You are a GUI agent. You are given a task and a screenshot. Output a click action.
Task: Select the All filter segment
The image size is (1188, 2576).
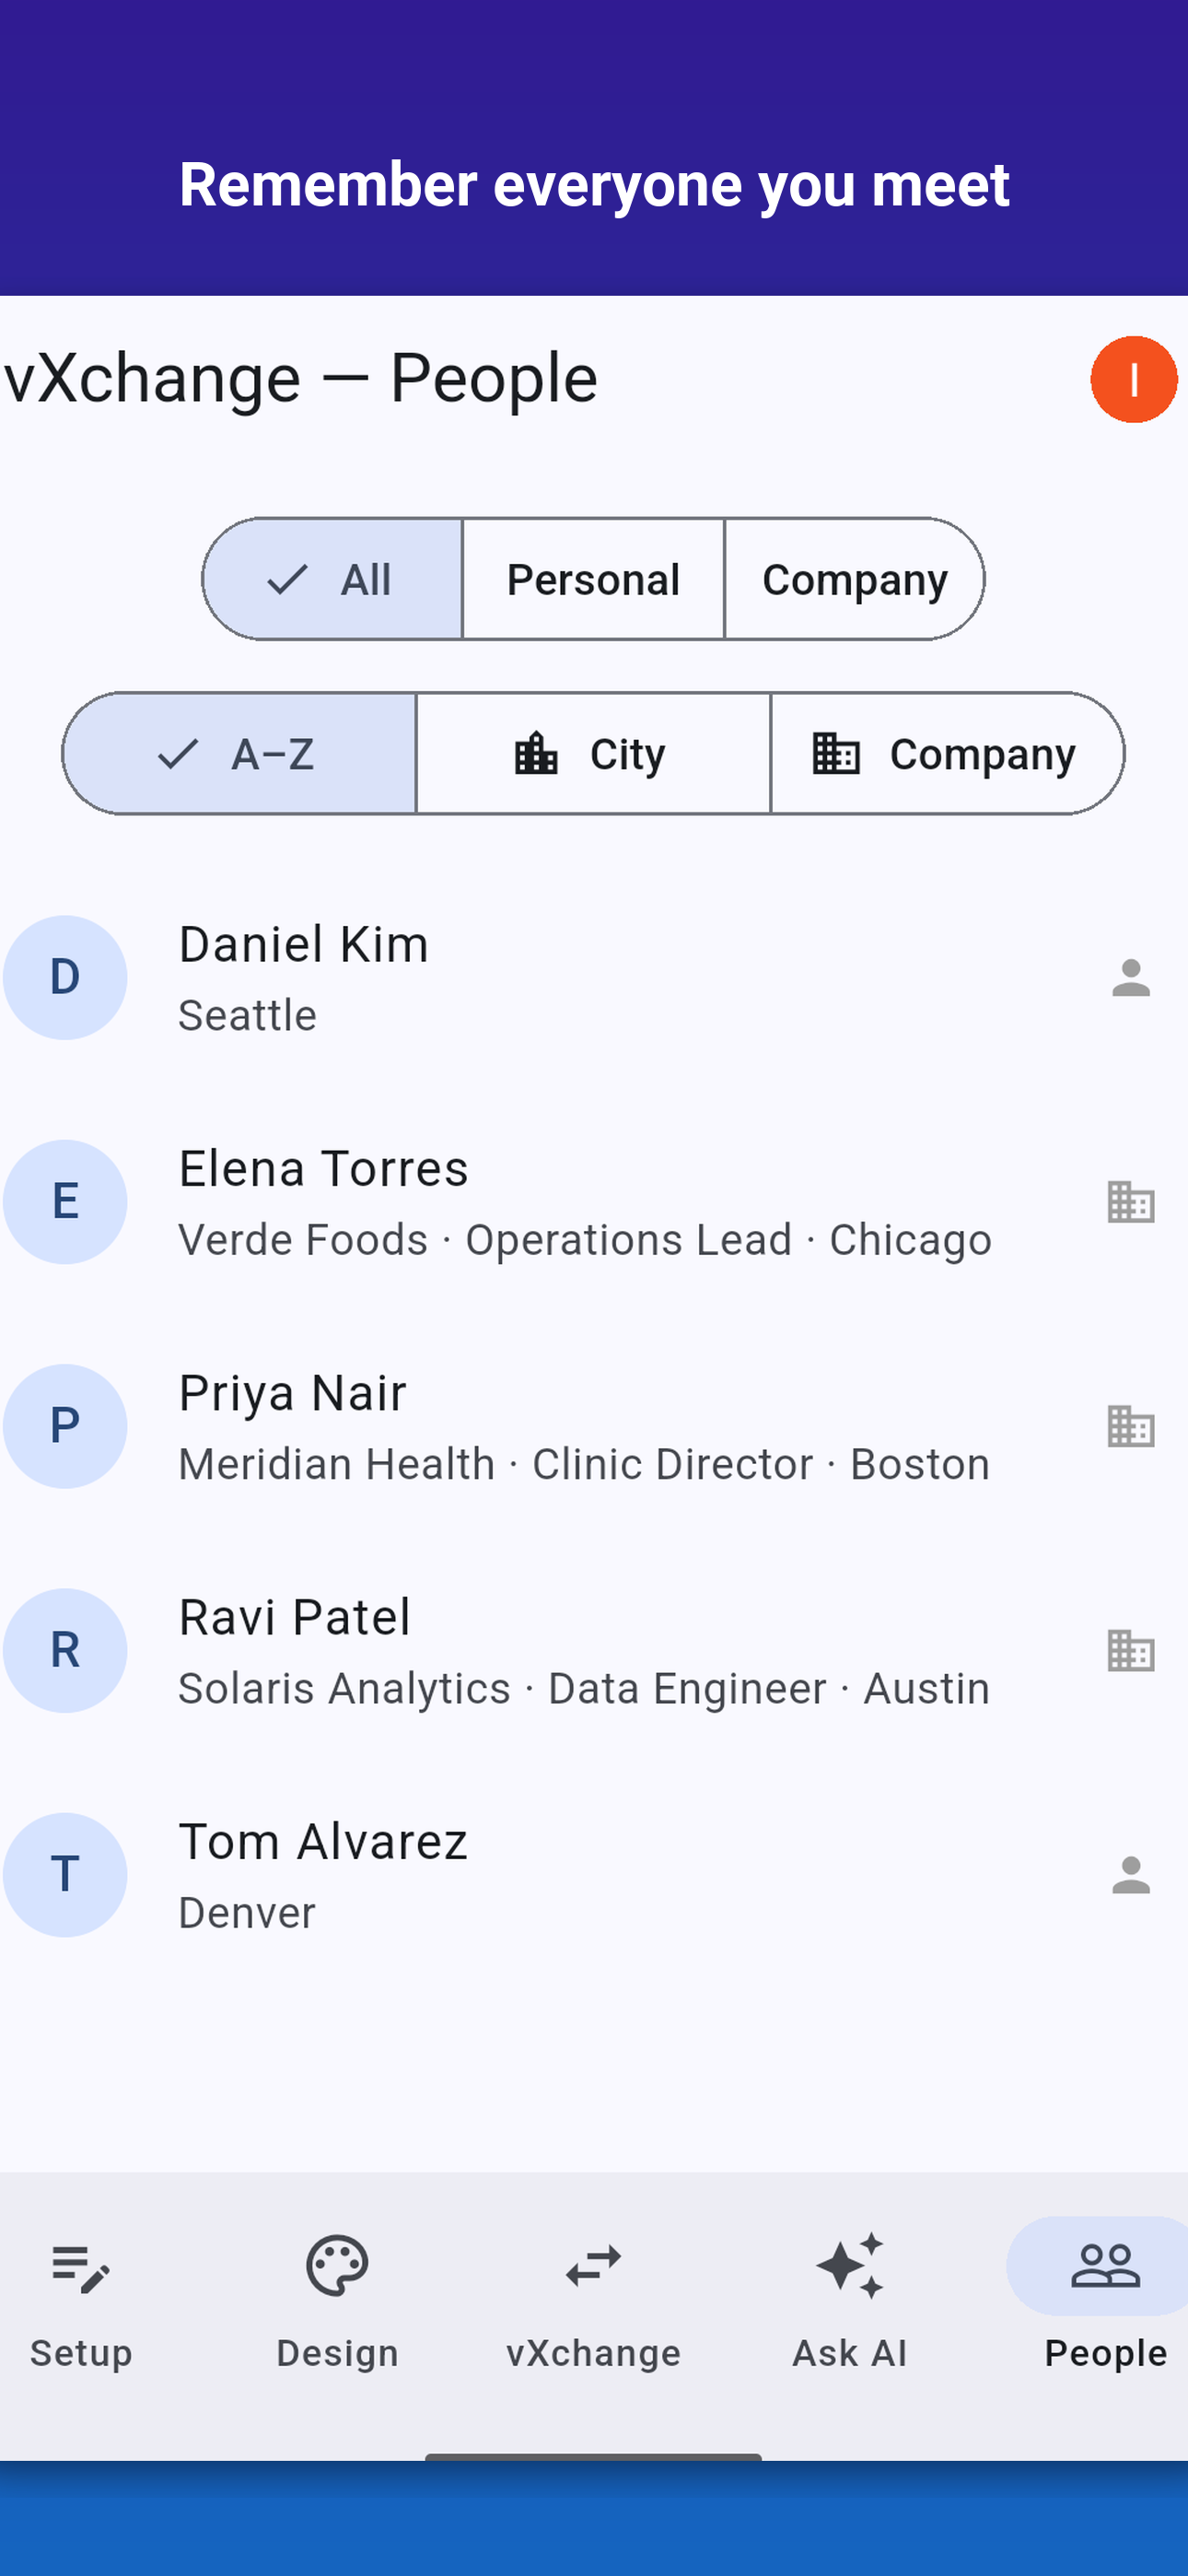[x=333, y=579]
